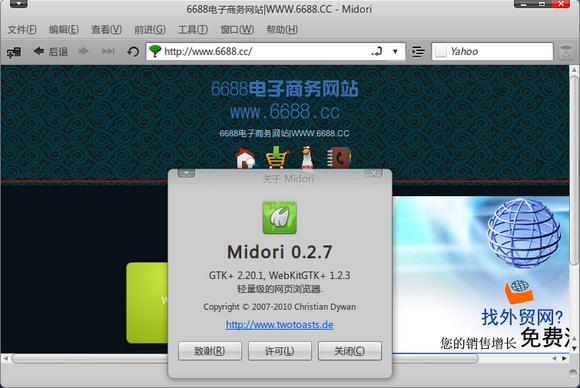Click the Copyright 2007-2010 Christian Dywan text
The image size is (580, 388).
tap(280, 307)
